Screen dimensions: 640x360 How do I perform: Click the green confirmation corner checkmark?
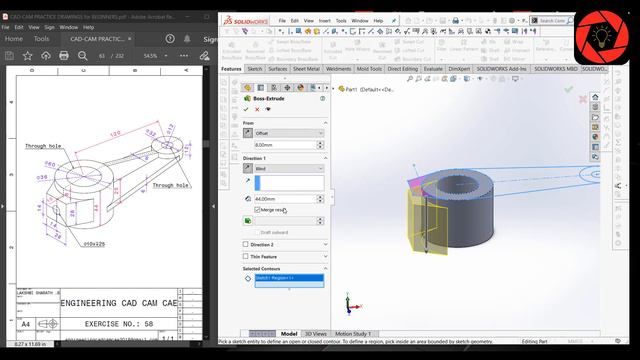coord(569,89)
